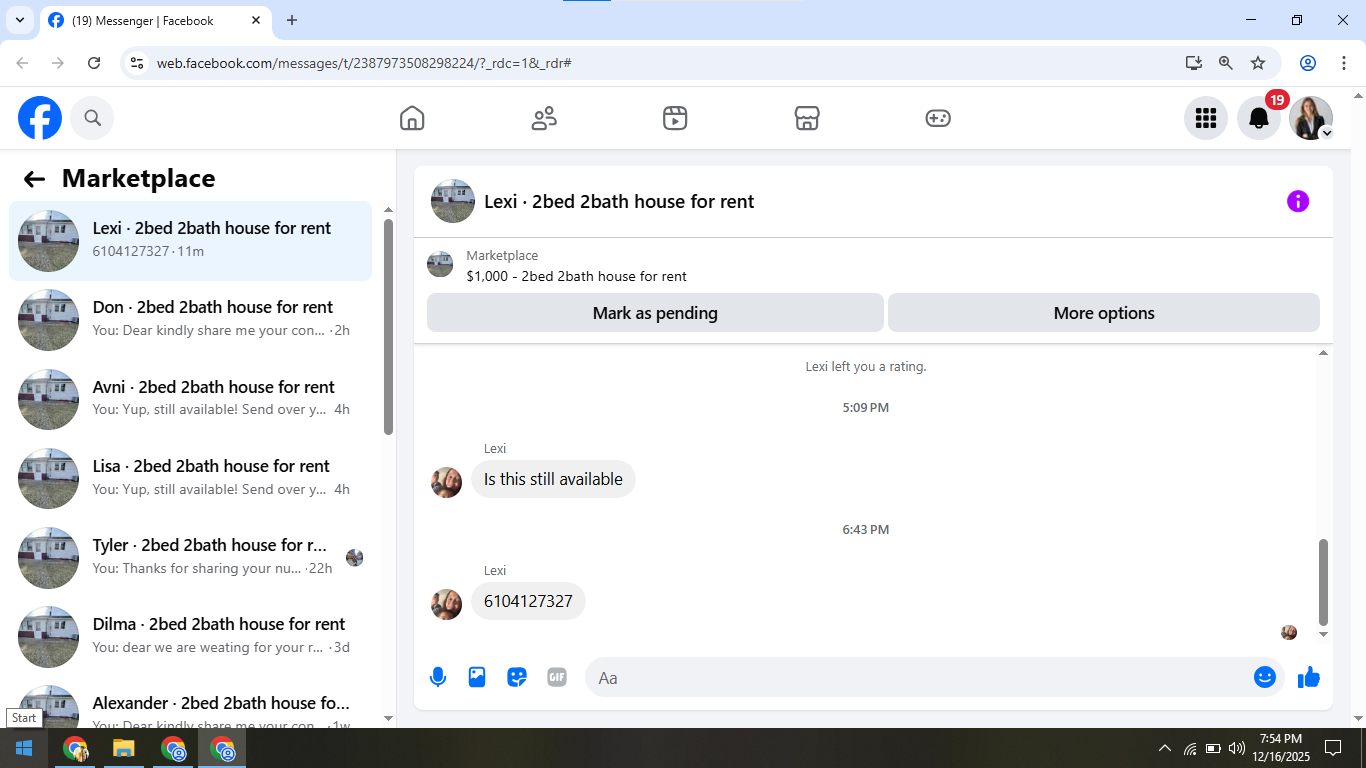The width and height of the screenshot is (1366, 768).
Task: Click the conversation list scrollbar
Action: 388,326
